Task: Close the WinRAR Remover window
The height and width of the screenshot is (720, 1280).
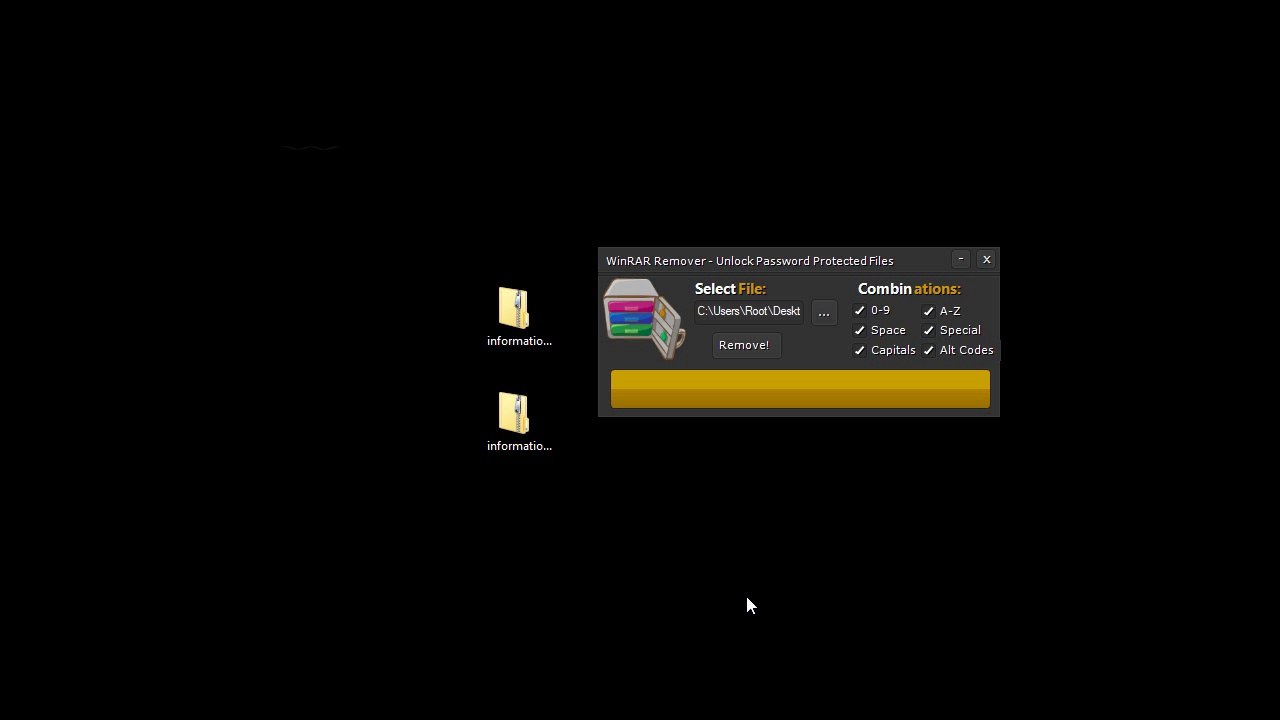Action: pyautogui.click(x=986, y=259)
